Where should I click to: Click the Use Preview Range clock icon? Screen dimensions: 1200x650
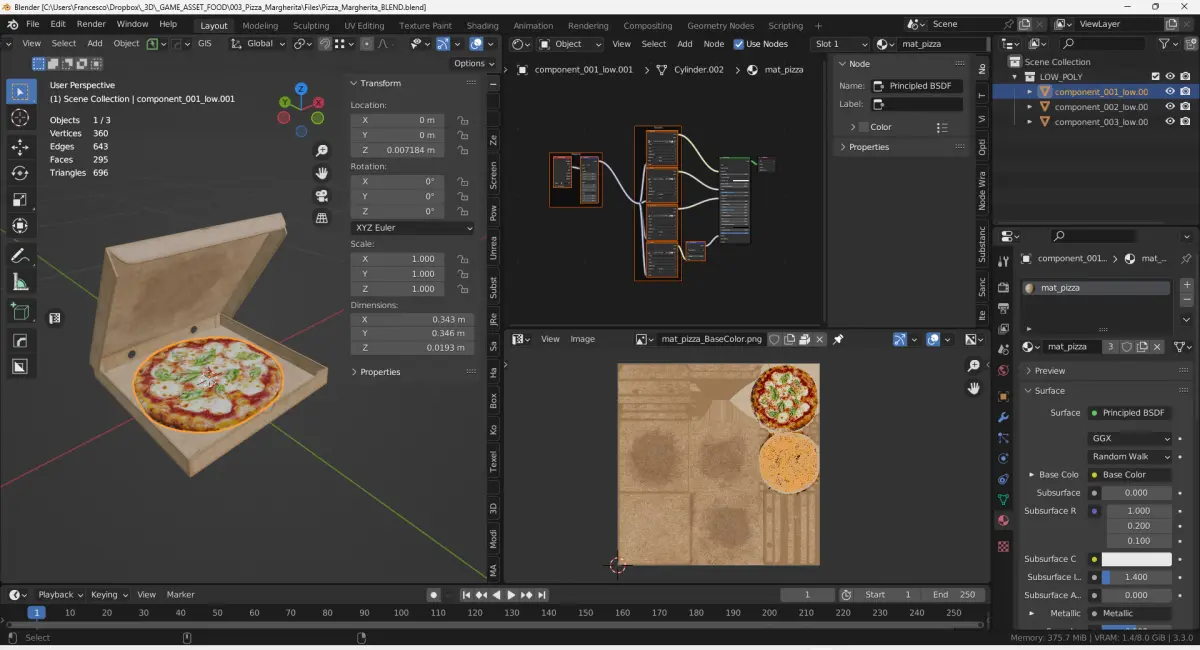(x=846, y=594)
